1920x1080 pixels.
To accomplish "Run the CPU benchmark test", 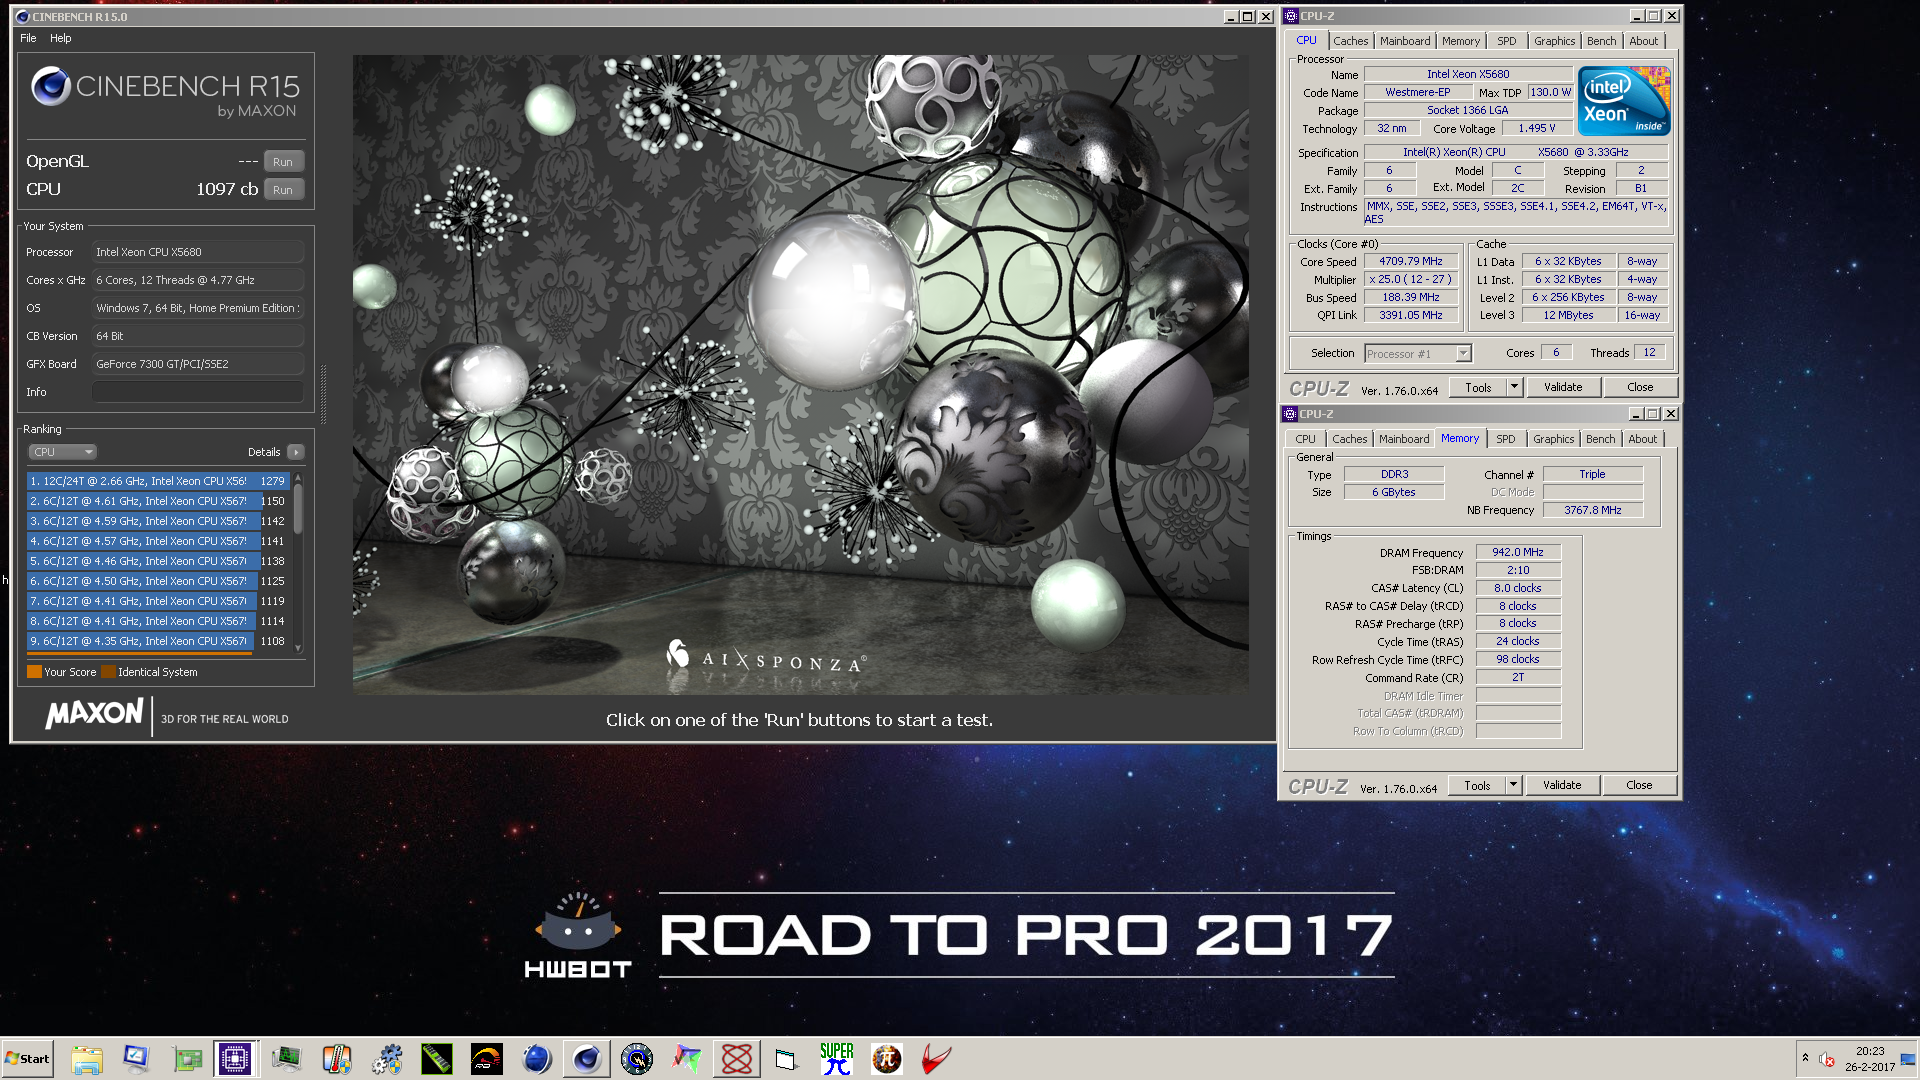I will 283,190.
